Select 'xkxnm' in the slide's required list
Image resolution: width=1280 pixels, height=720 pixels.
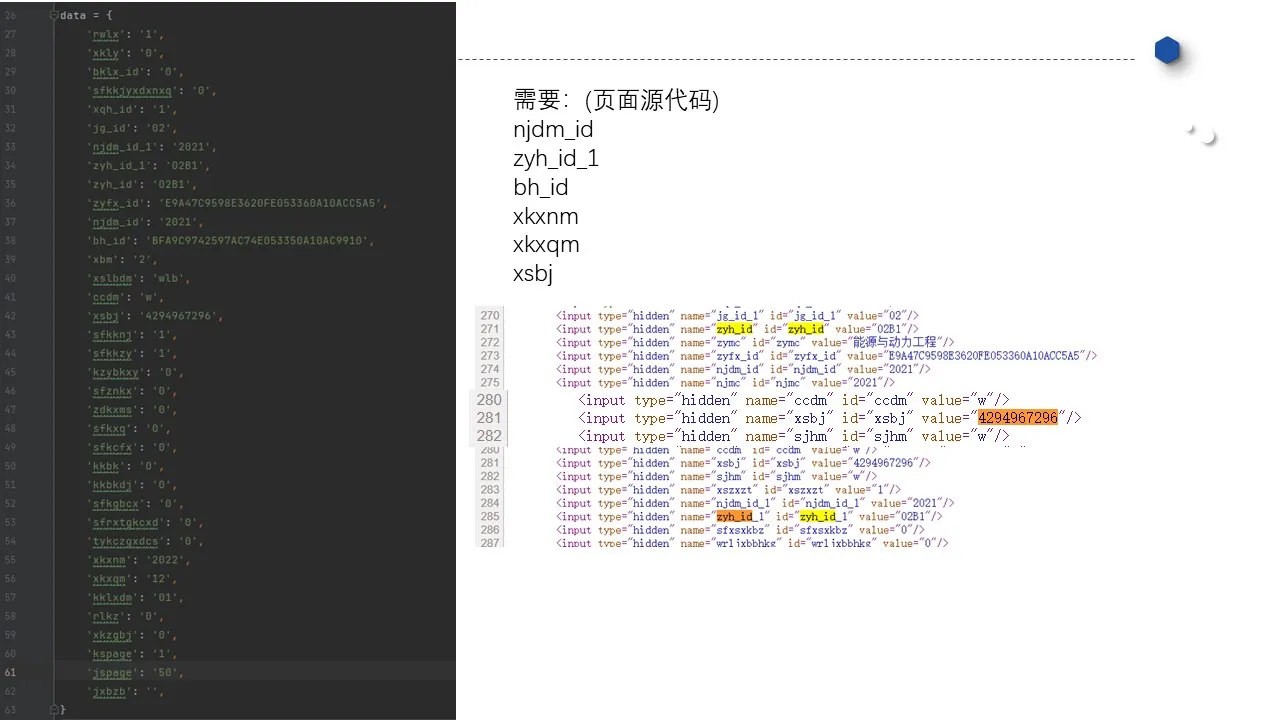pos(546,217)
